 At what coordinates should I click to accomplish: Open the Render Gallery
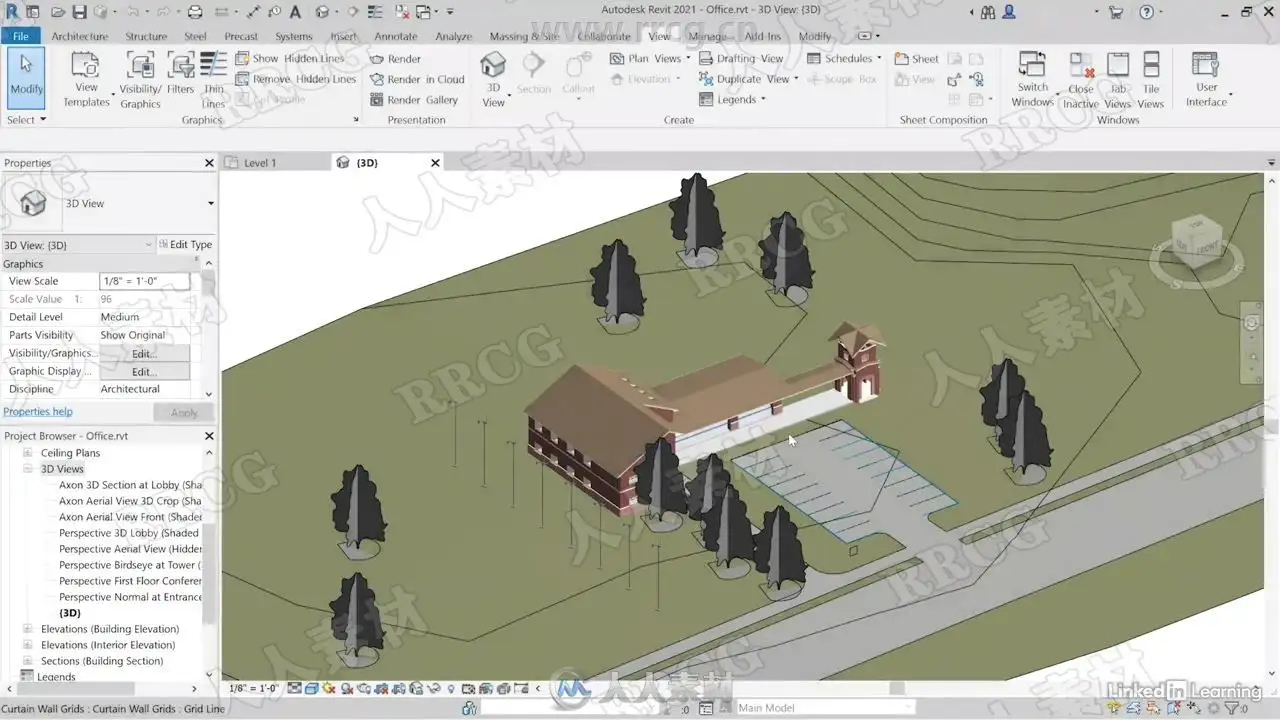click(x=414, y=100)
